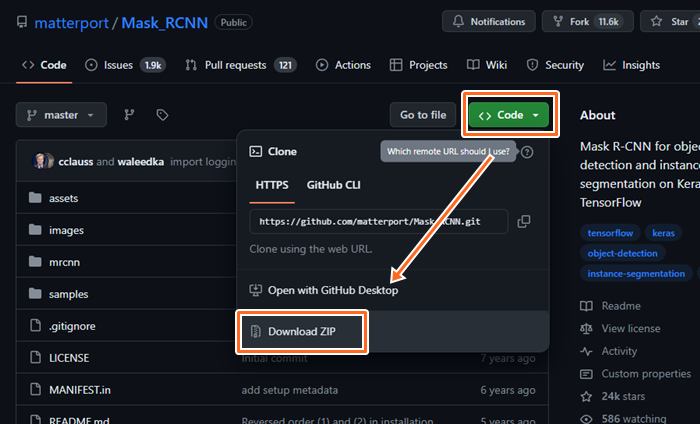Click the LICENSE file icon
Image resolution: width=700 pixels, height=424 pixels.
[35, 357]
